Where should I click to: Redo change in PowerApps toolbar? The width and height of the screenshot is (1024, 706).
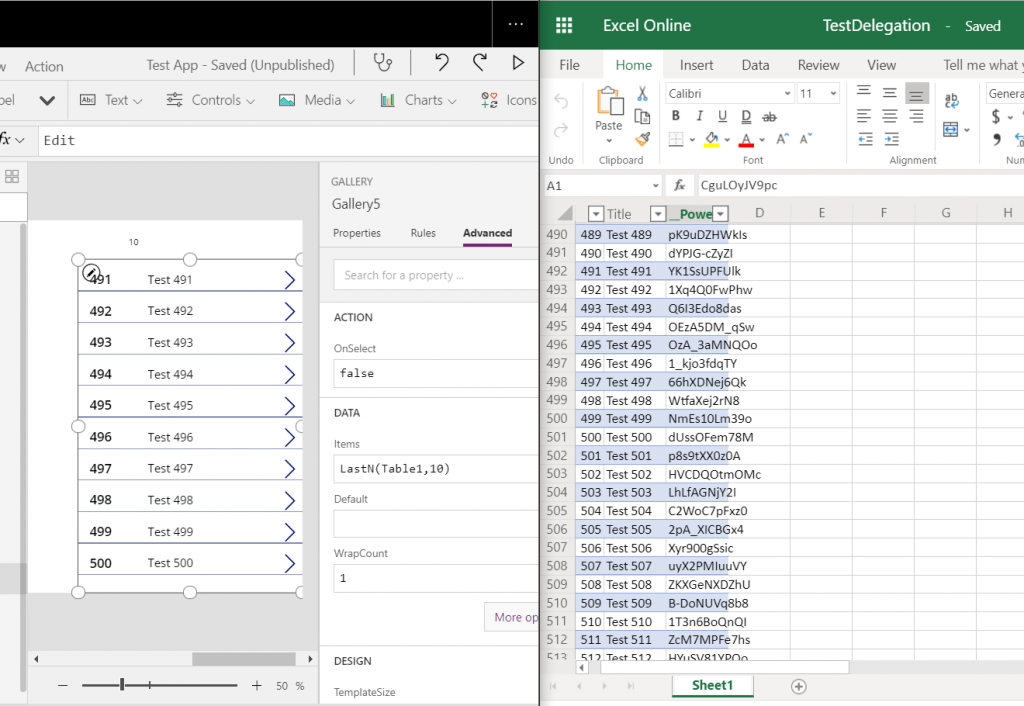pos(480,63)
